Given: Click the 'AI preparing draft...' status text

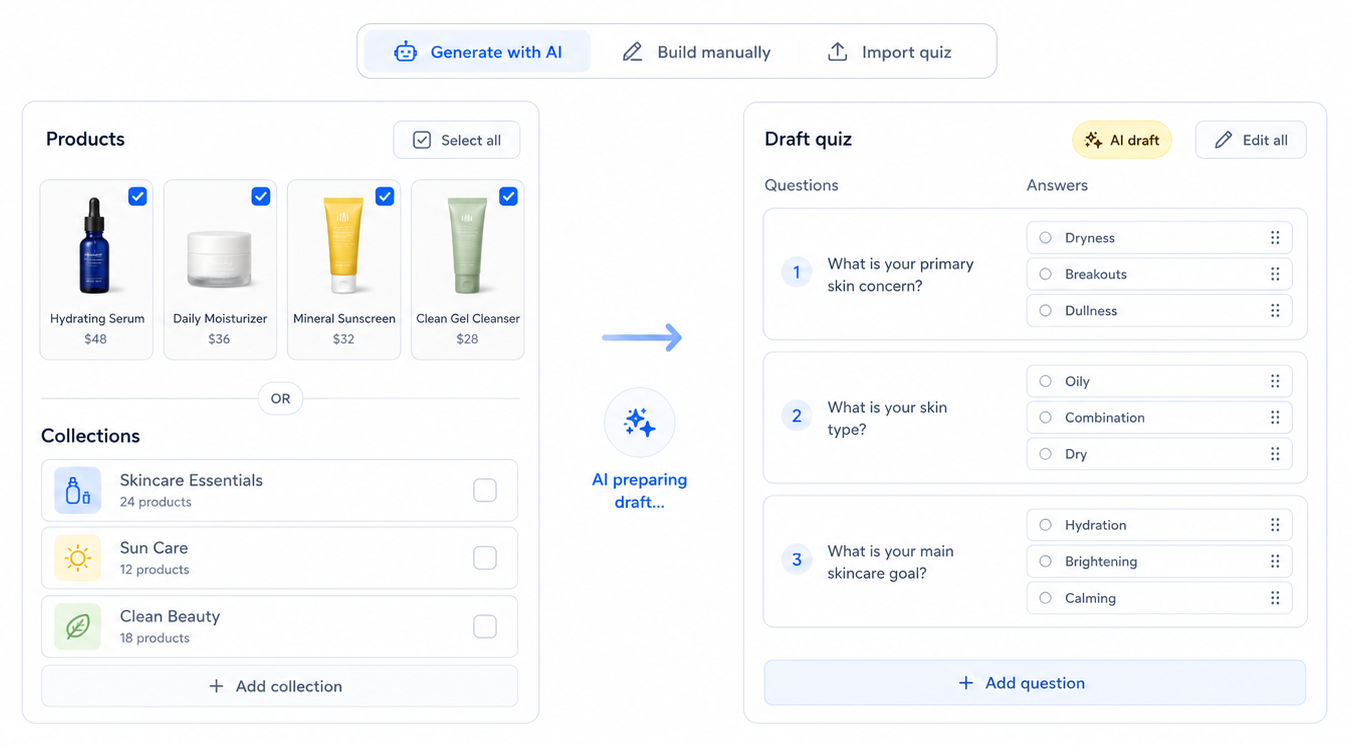Looking at the screenshot, I should 640,490.
